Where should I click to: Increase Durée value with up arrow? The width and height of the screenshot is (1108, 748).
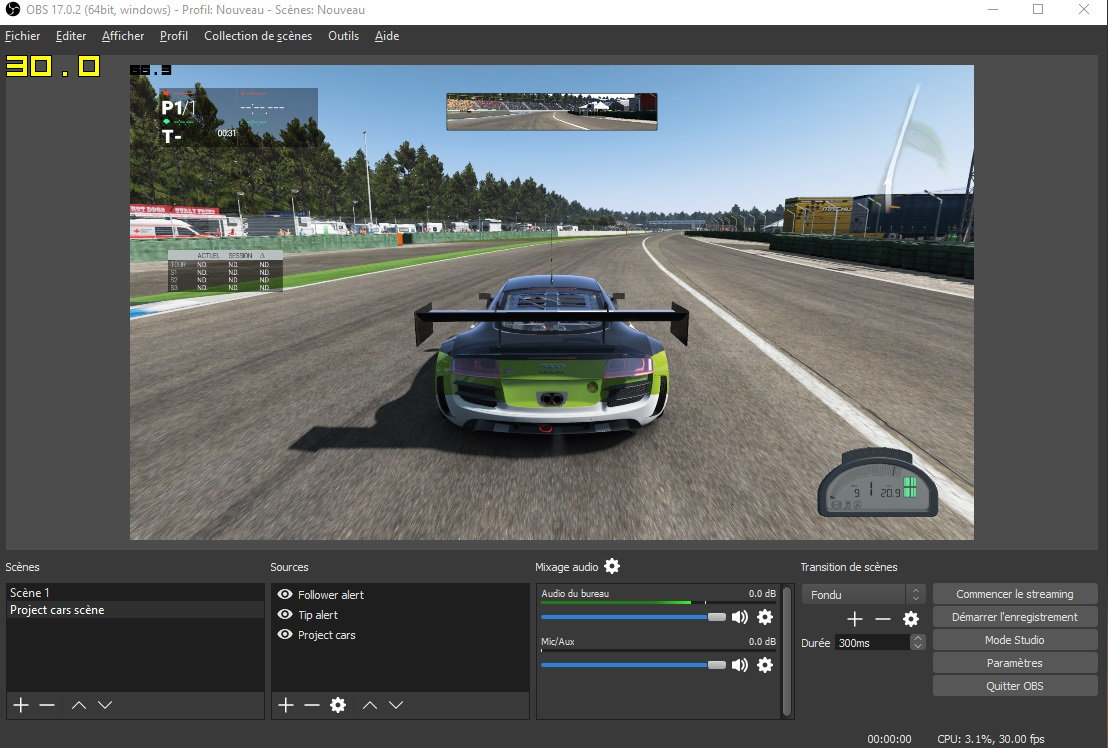(x=917, y=638)
